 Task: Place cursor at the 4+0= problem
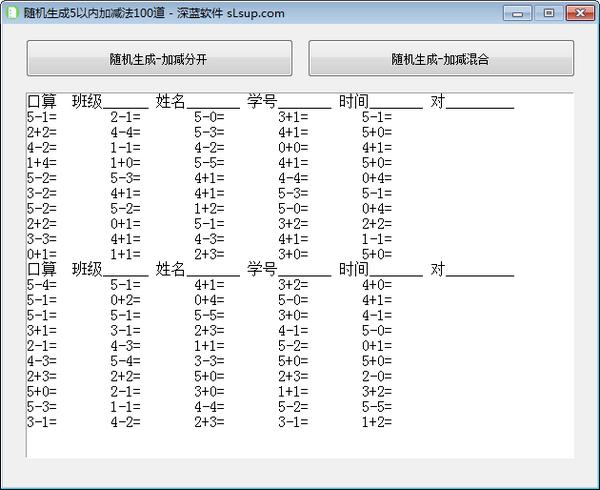[x=377, y=285]
